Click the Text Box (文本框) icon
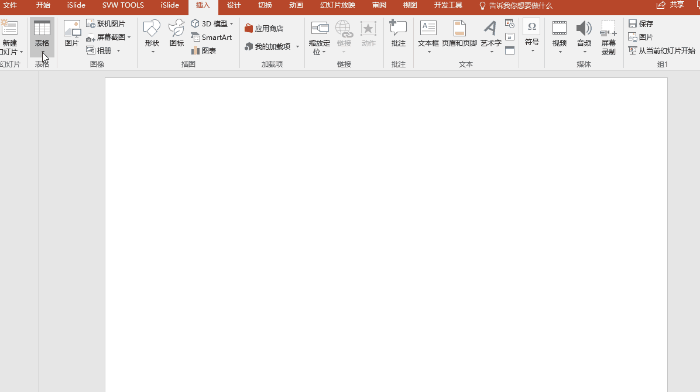This screenshot has height=392, width=700. coord(428,28)
